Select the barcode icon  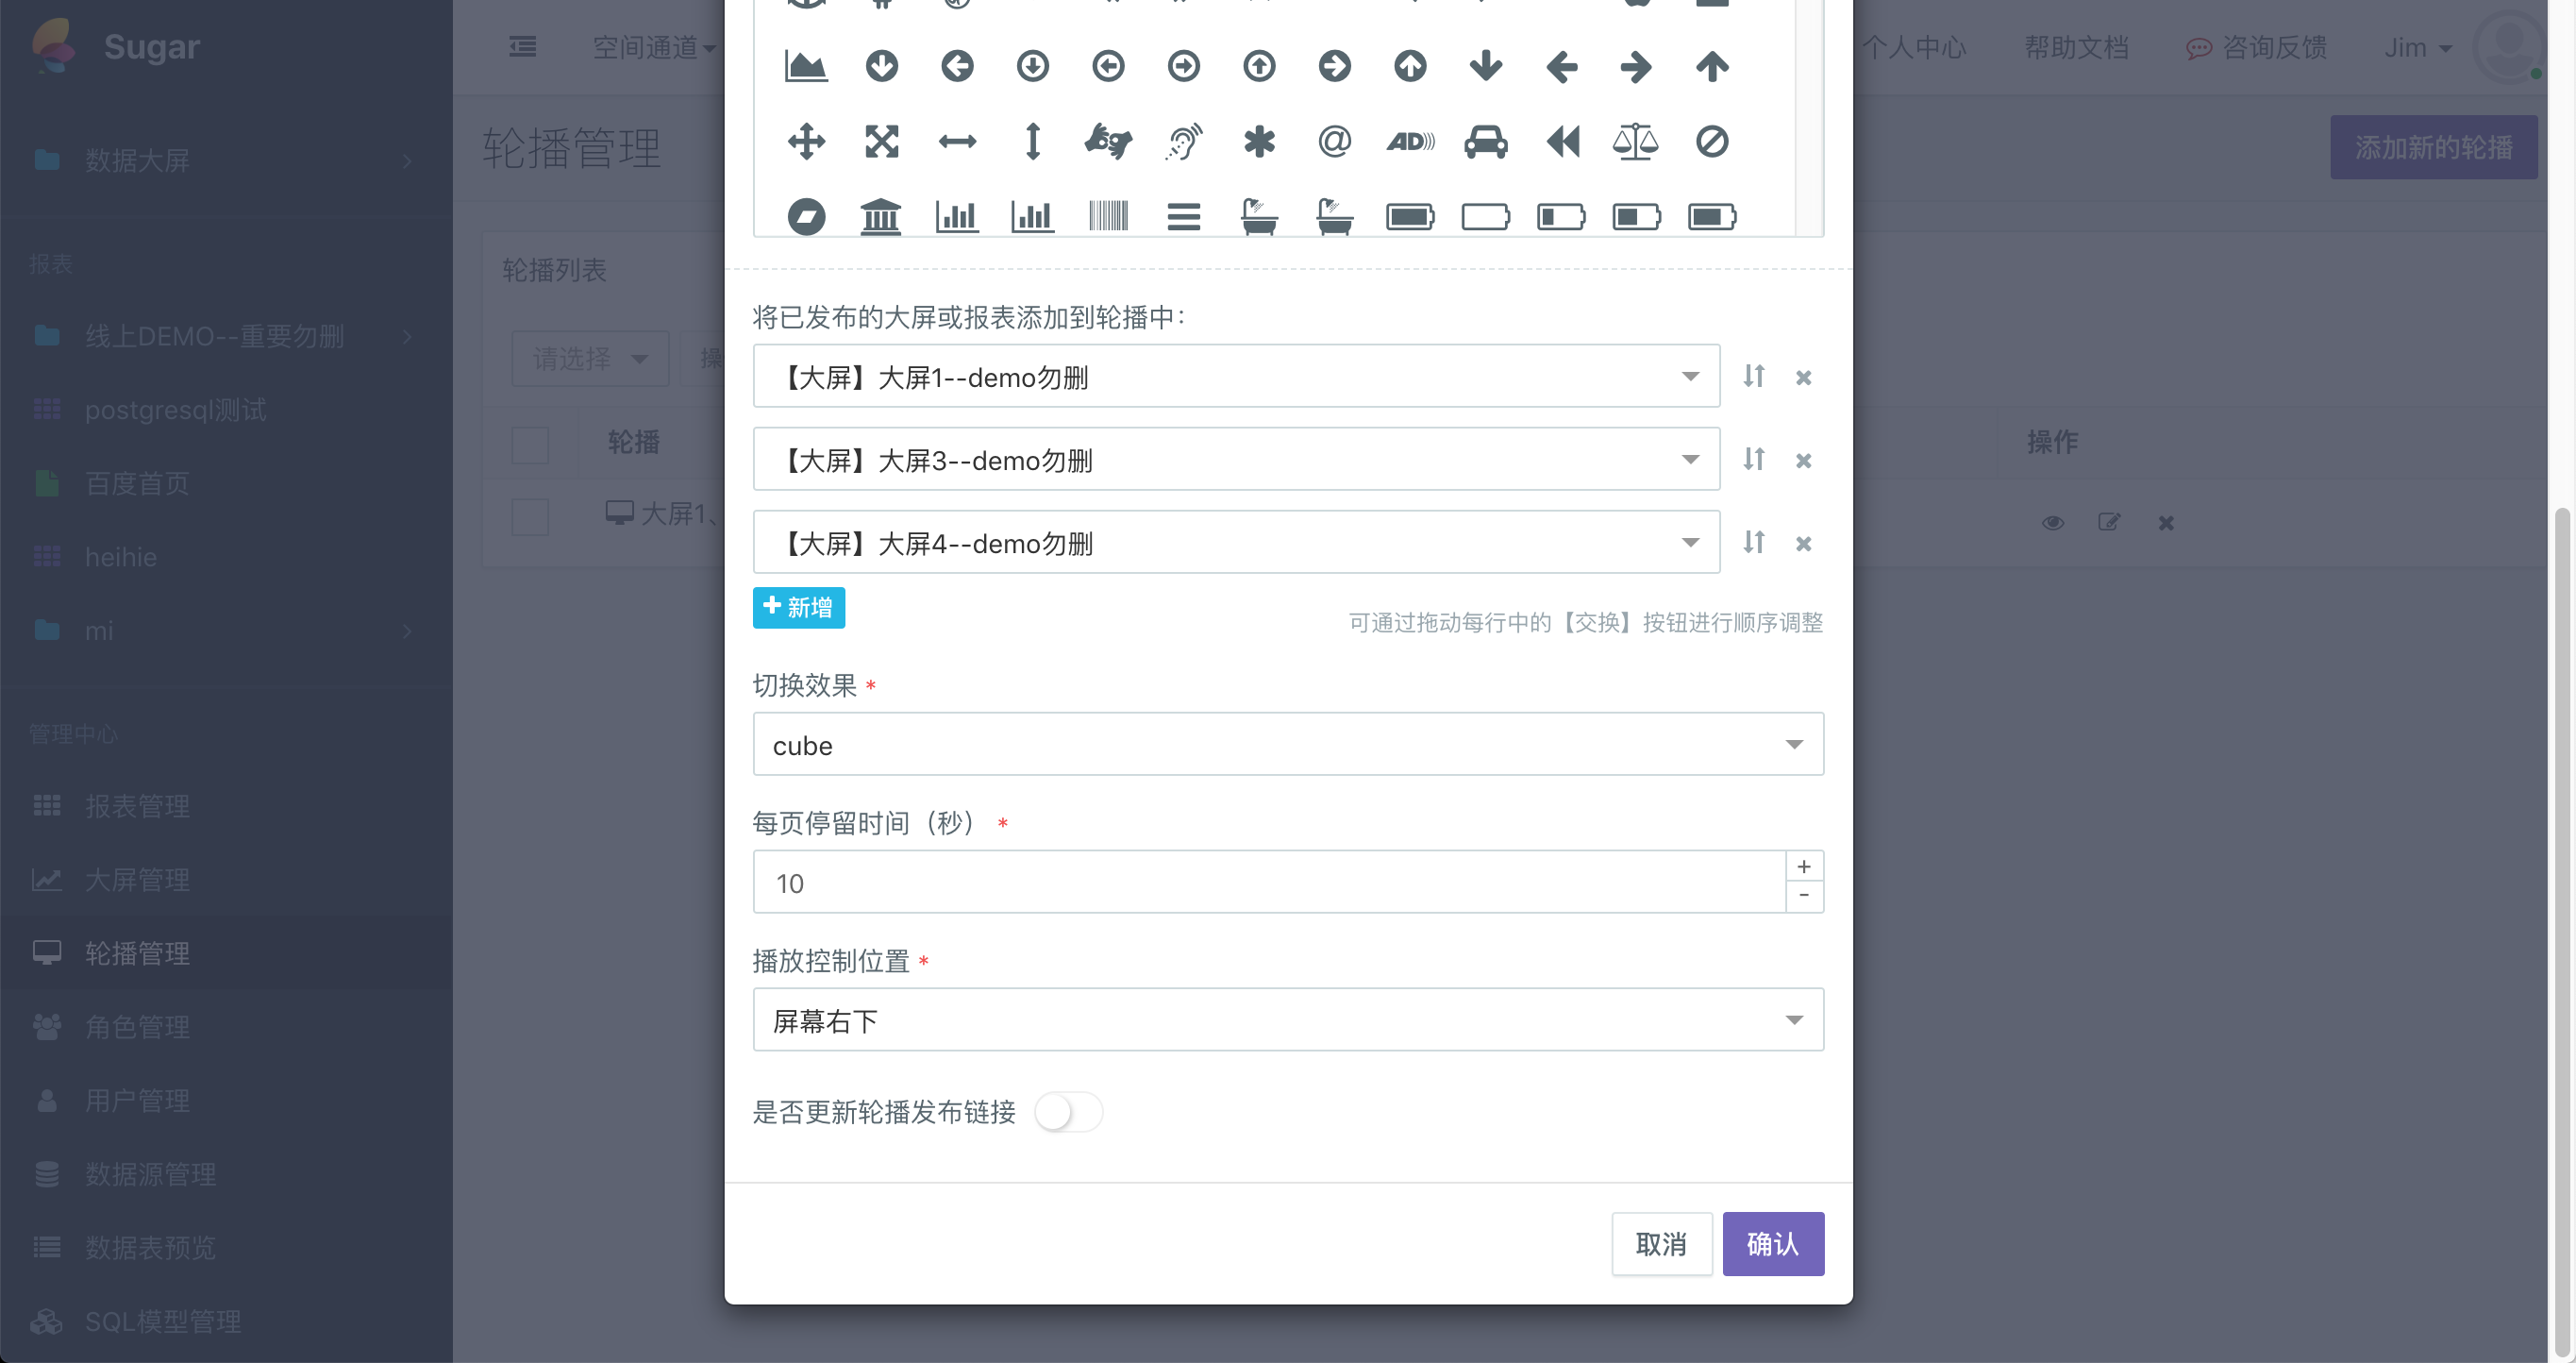click(x=1108, y=217)
